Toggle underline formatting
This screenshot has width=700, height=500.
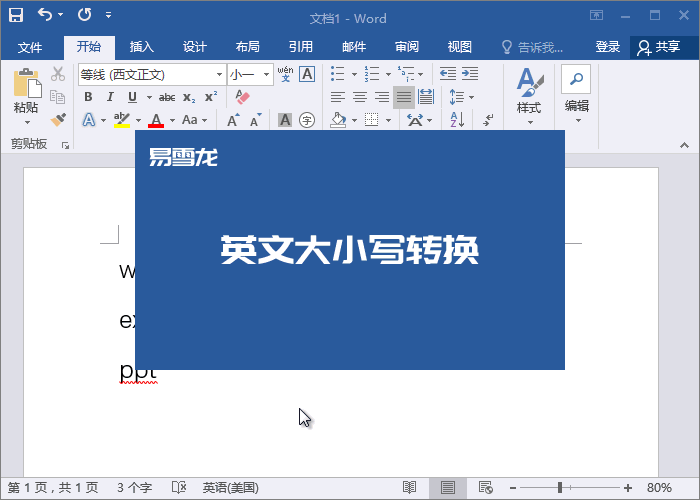pyautogui.click(x=132, y=97)
